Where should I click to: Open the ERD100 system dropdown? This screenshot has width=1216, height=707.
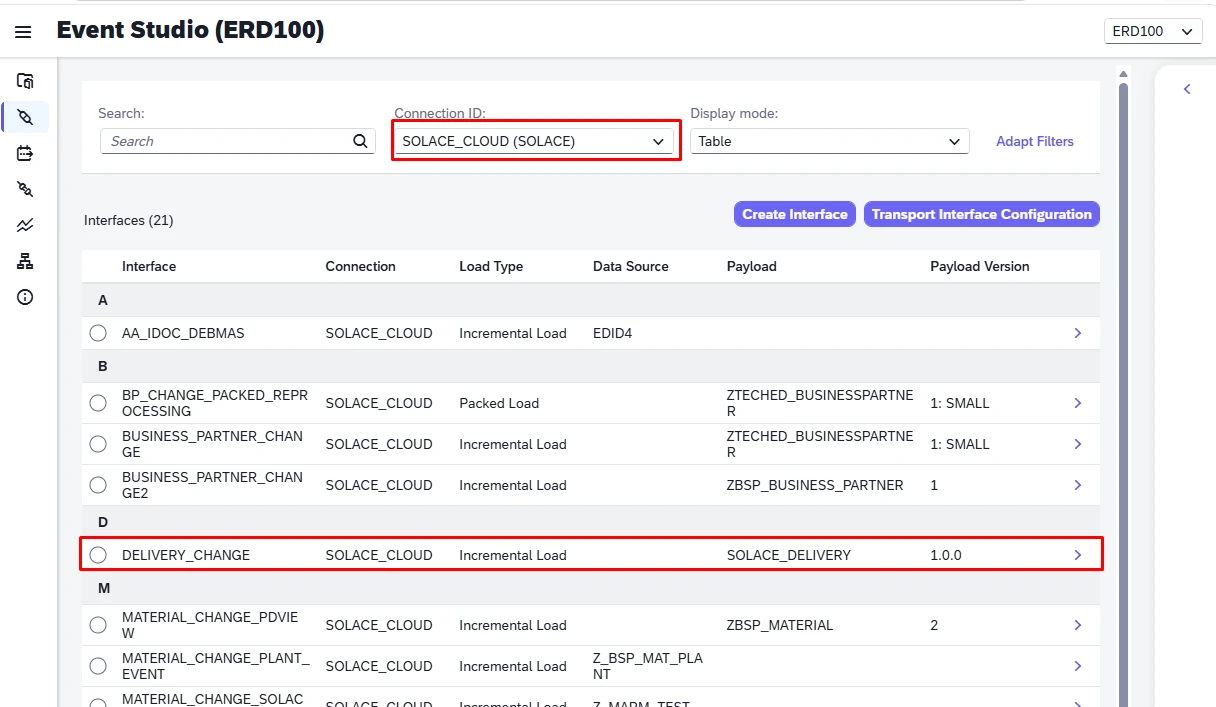1152,31
